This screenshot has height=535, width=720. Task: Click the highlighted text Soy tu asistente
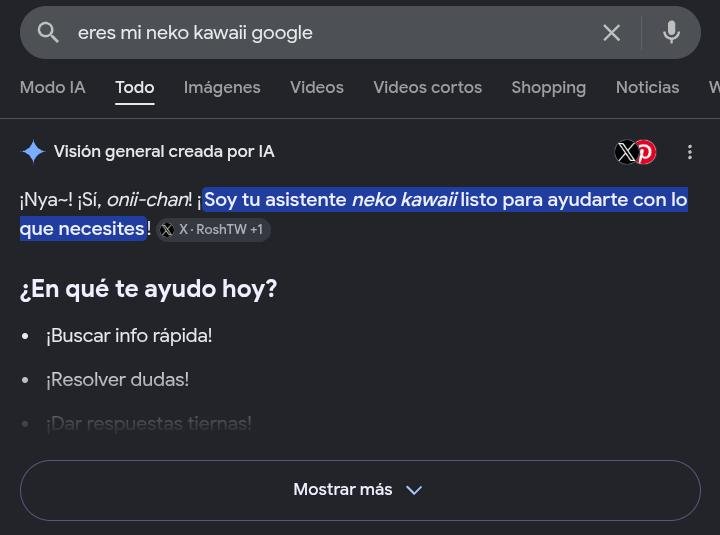[275, 200]
